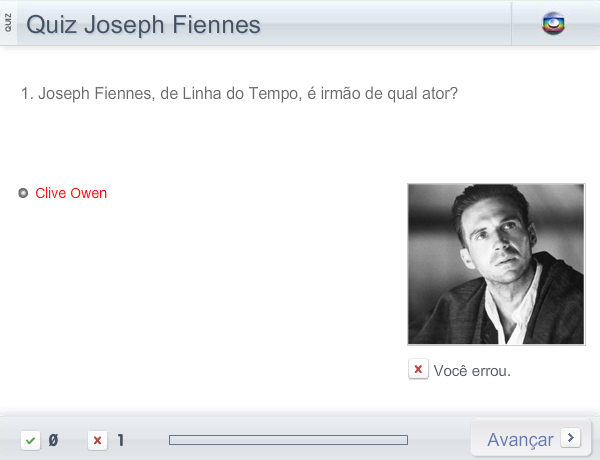Click the Globo logo icon

pyautogui.click(x=553, y=24)
